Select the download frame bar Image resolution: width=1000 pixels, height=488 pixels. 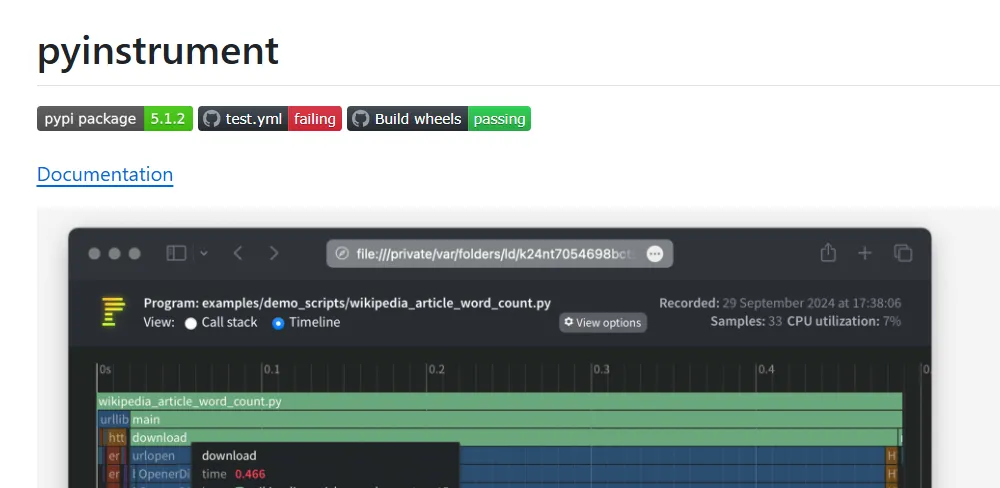514,437
